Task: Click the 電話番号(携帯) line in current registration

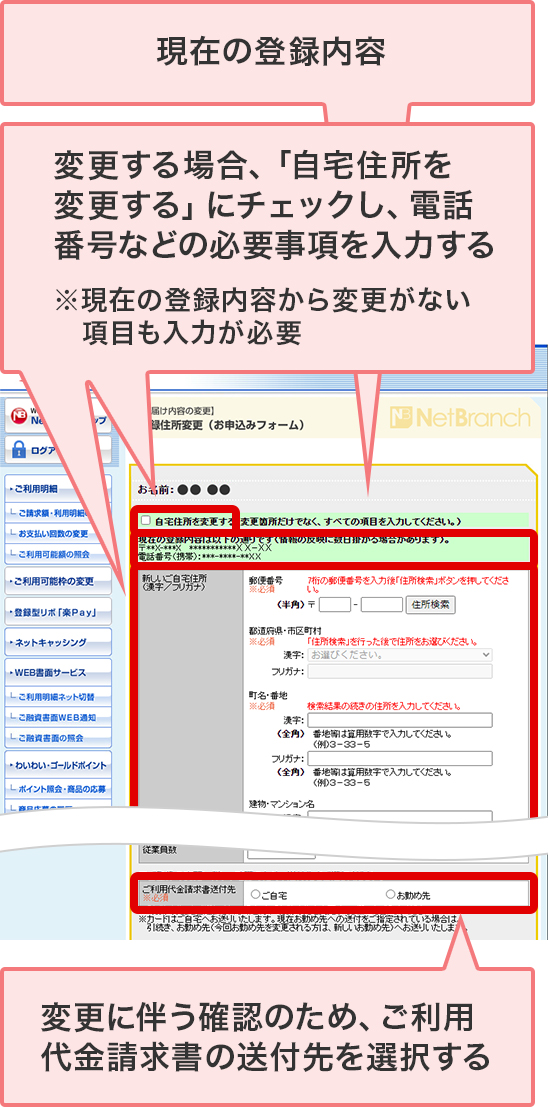Action: pos(200,556)
